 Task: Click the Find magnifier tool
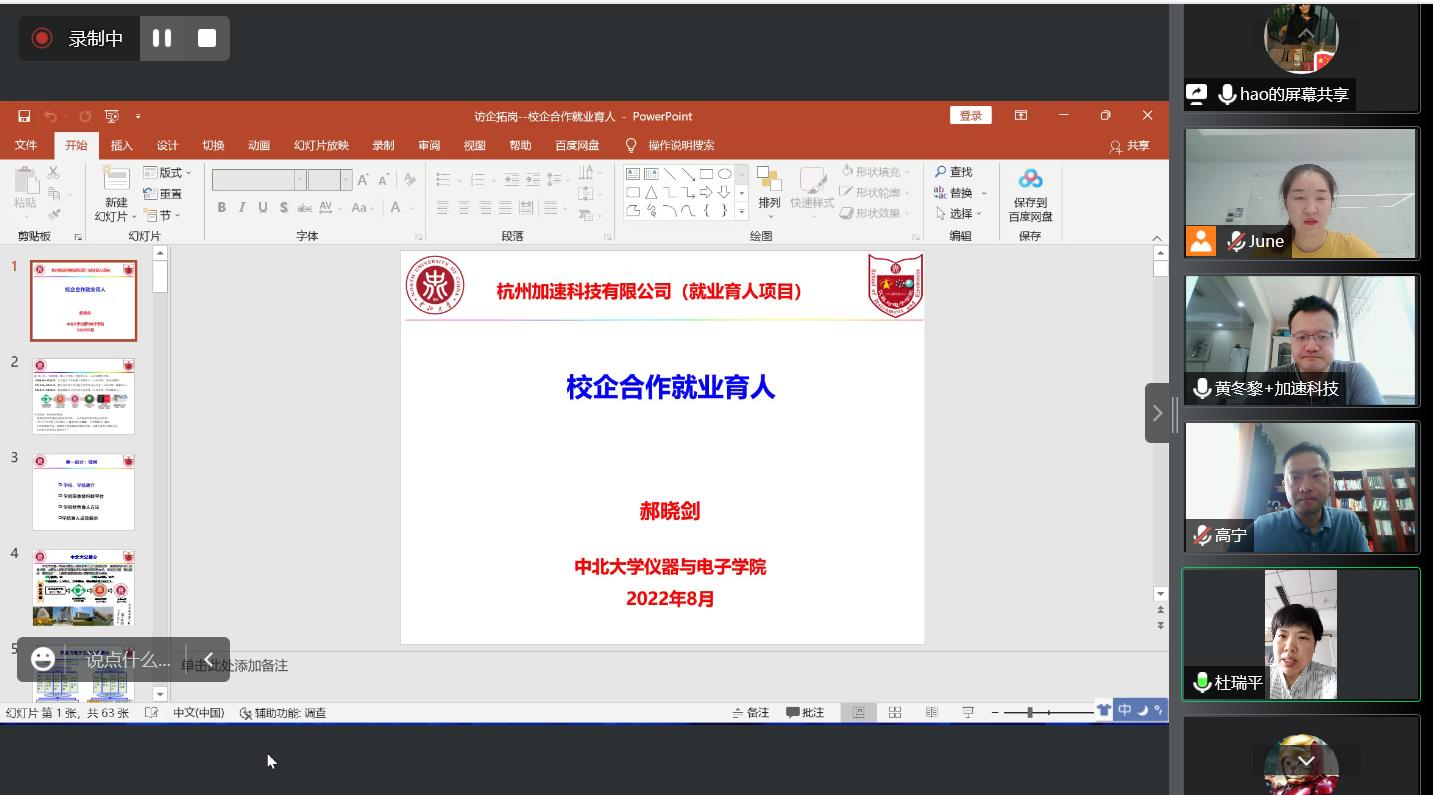pyautogui.click(x=953, y=172)
